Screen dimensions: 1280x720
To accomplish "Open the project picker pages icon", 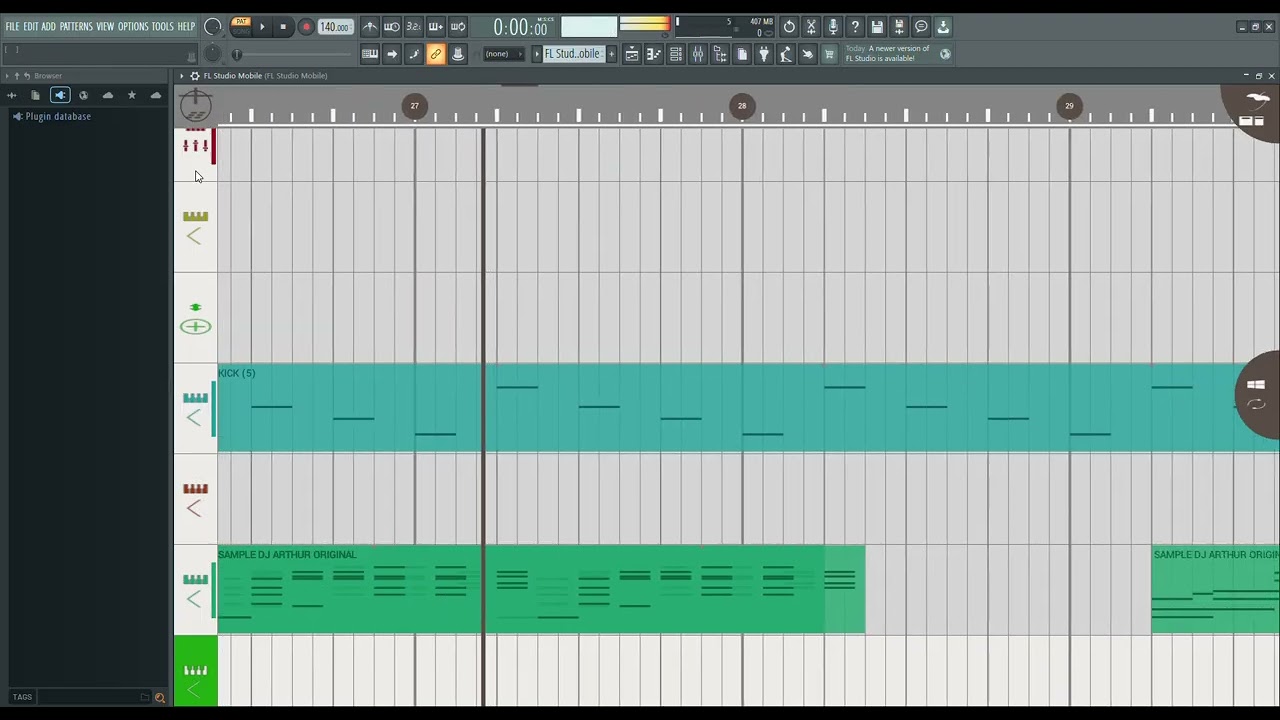I will [742, 54].
